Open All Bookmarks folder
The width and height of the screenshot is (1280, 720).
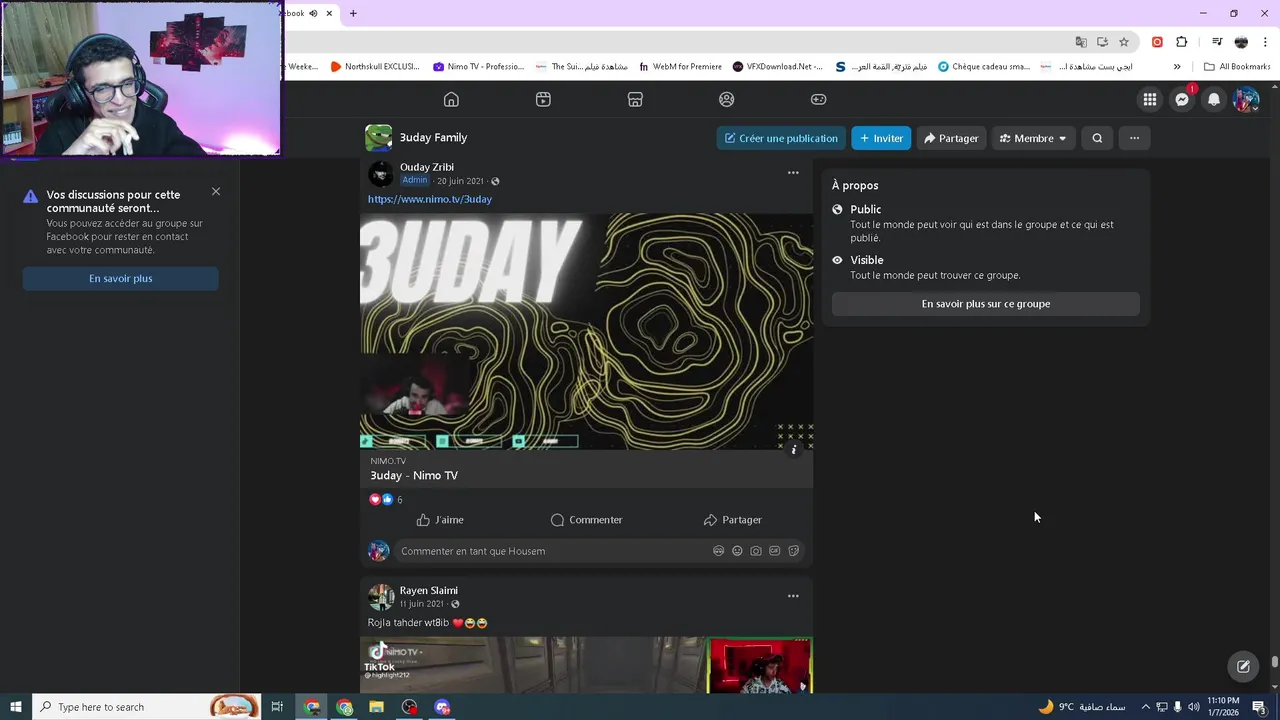pos(1237,67)
